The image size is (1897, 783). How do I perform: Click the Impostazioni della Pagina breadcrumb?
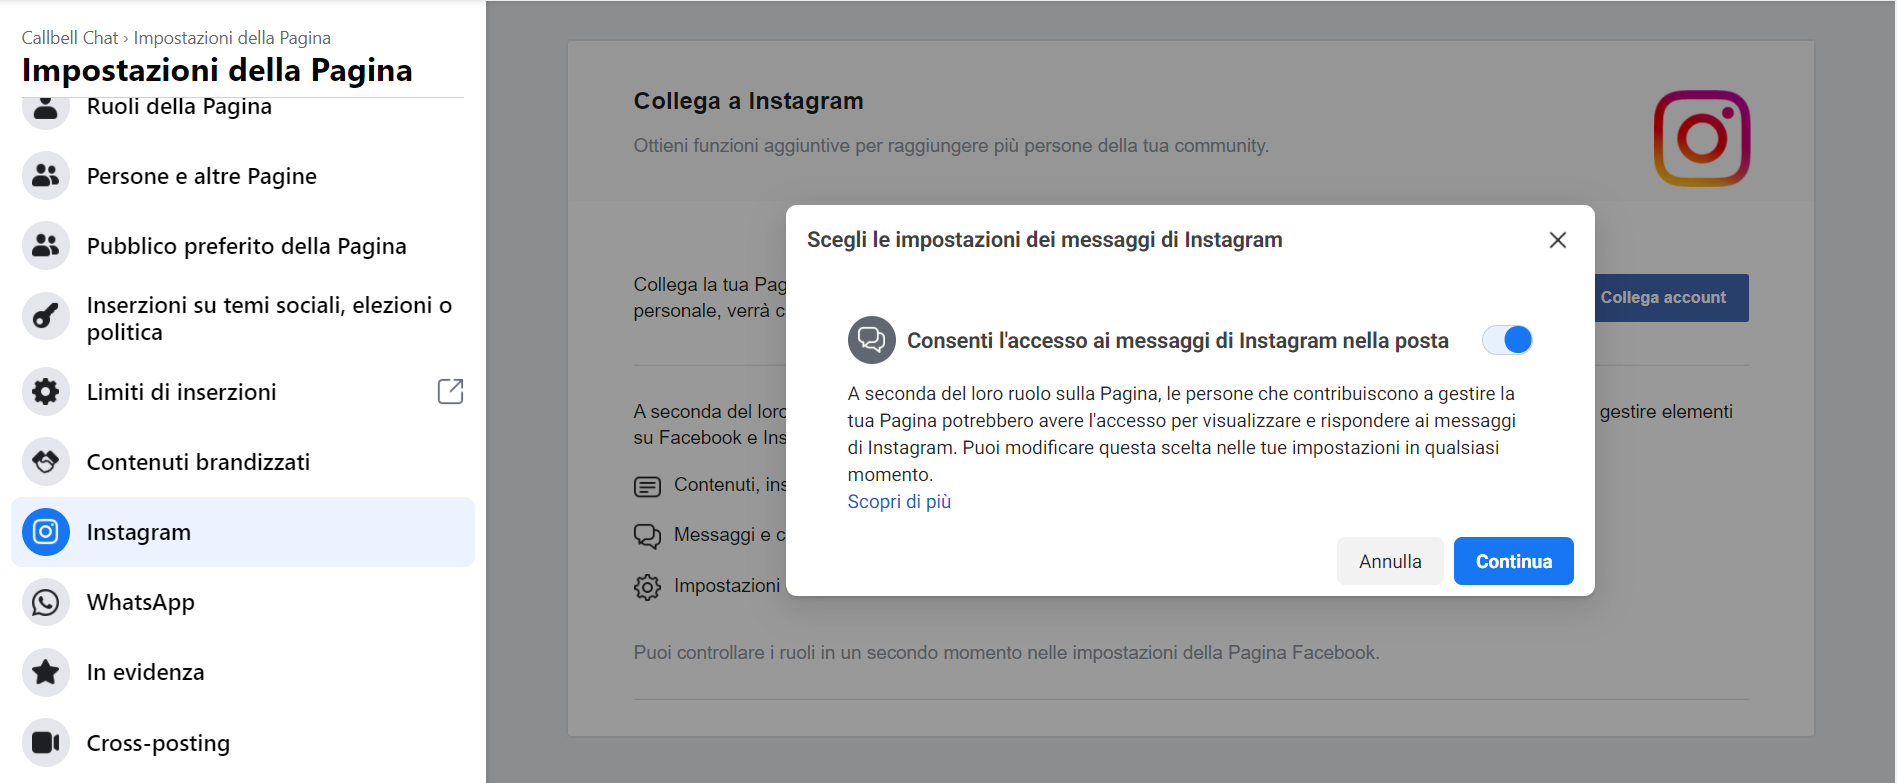[232, 38]
